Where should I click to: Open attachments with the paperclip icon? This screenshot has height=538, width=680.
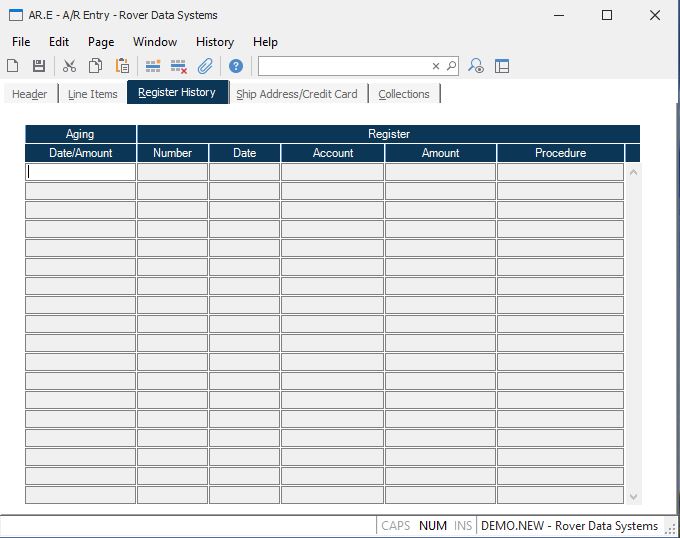pos(205,66)
